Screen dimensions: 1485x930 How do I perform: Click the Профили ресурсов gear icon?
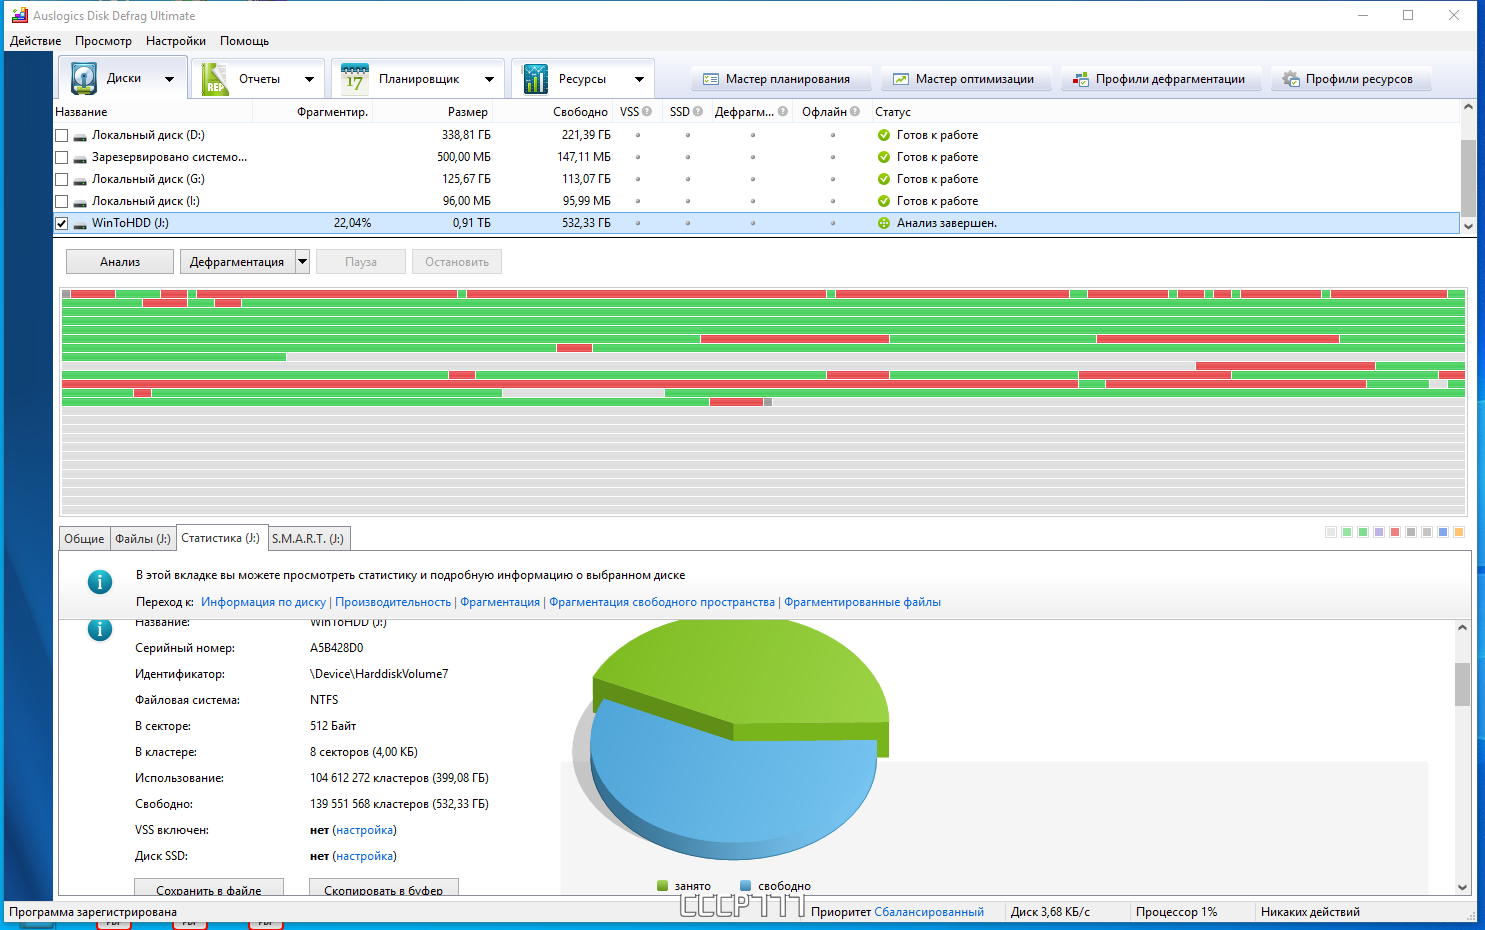1291,79
